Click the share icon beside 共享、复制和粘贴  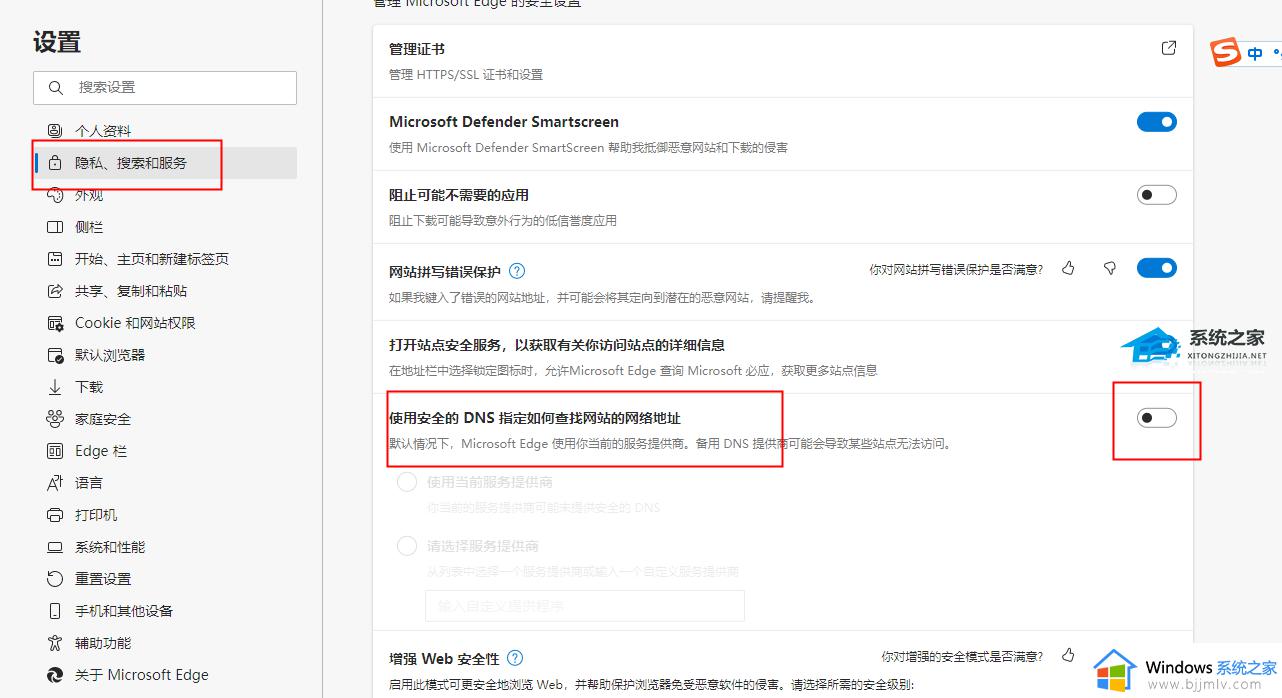tap(55, 291)
